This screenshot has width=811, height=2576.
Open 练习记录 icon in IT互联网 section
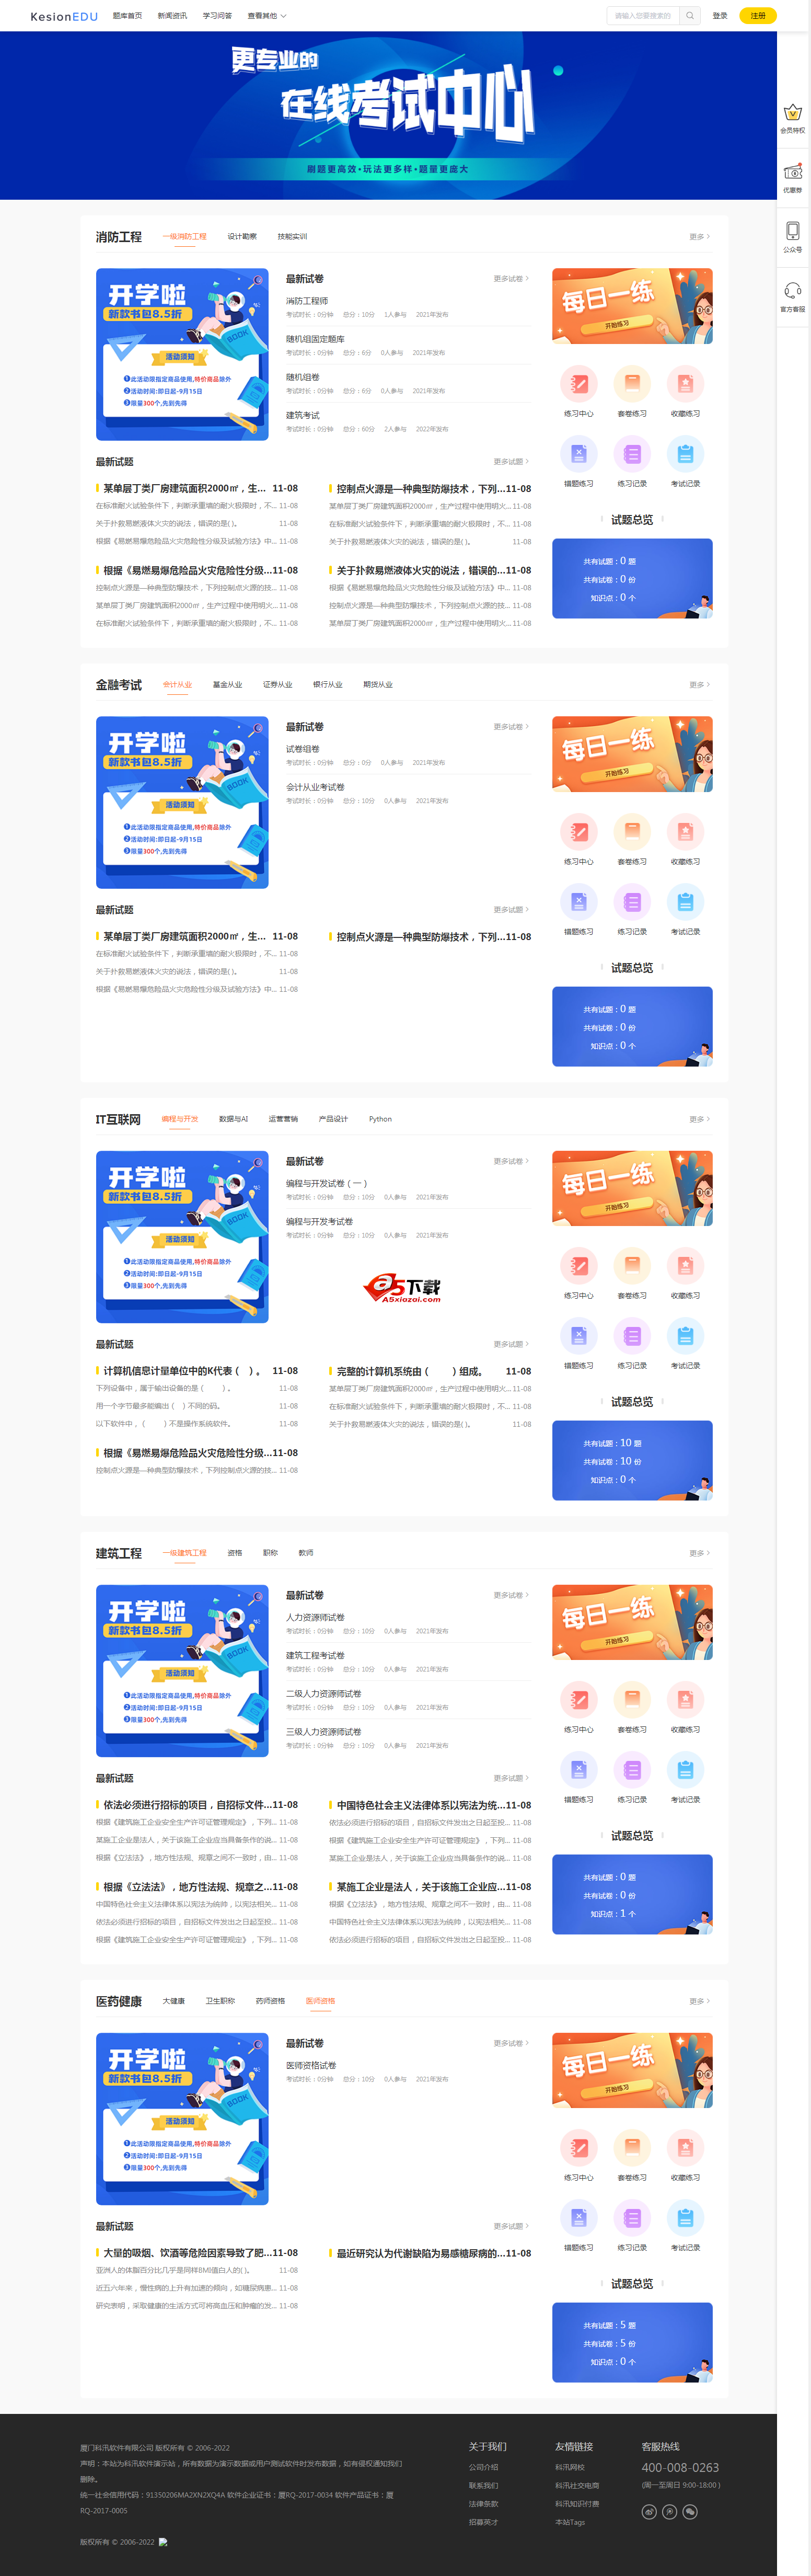[632, 1336]
